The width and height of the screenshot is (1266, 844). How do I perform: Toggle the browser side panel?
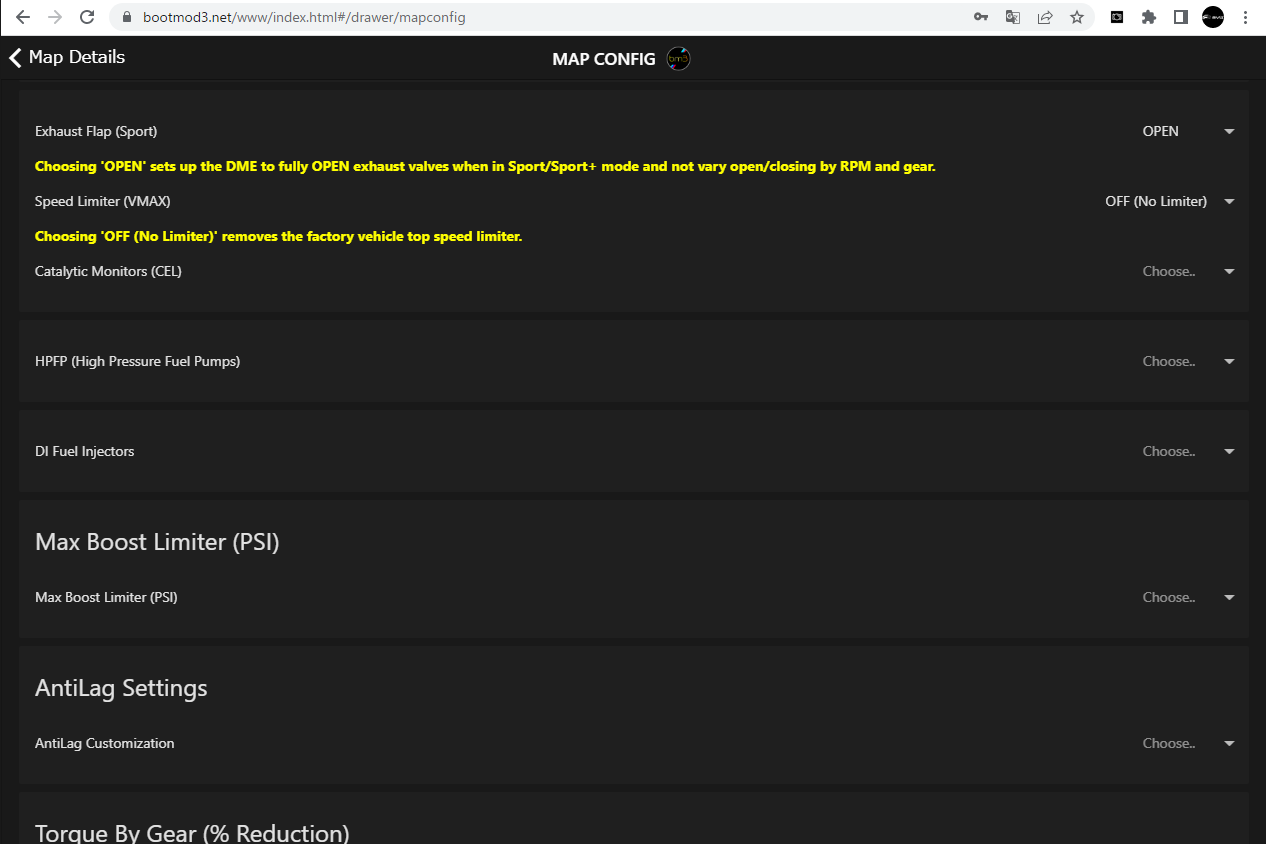(1181, 17)
